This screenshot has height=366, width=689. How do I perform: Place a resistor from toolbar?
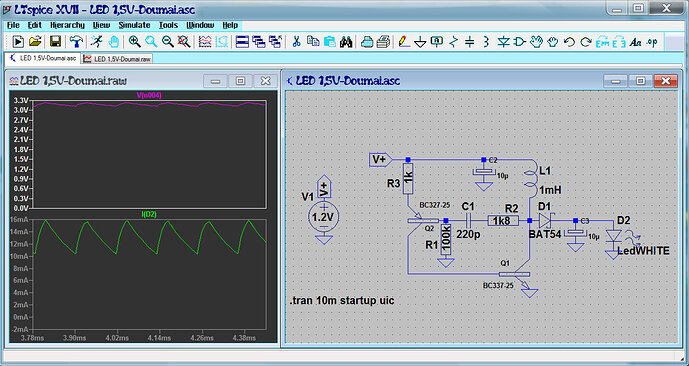click(454, 42)
